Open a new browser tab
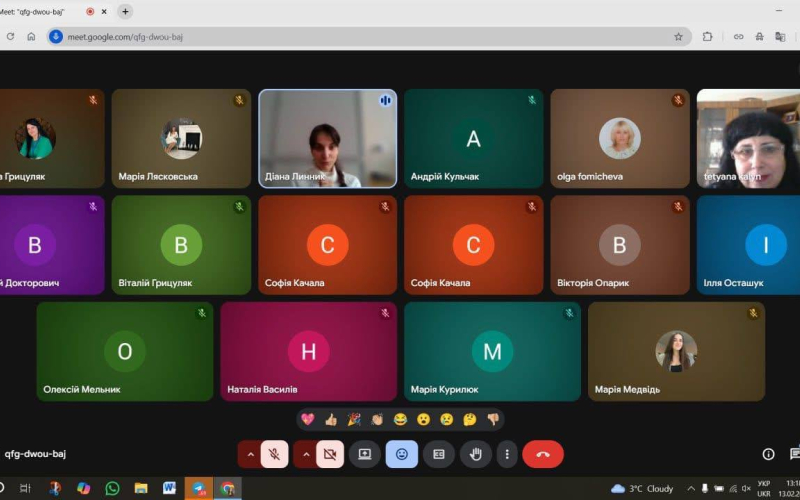Viewport: 800px width, 500px height. point(125,11)
